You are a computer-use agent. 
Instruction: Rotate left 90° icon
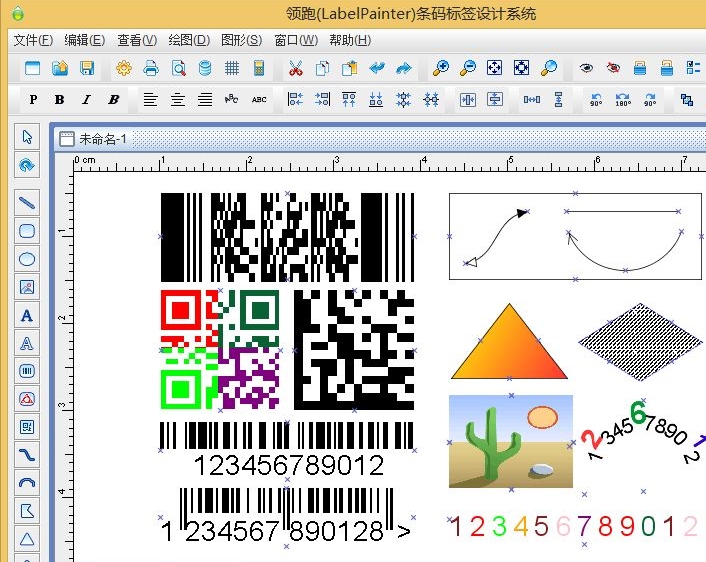coord(596,100)
